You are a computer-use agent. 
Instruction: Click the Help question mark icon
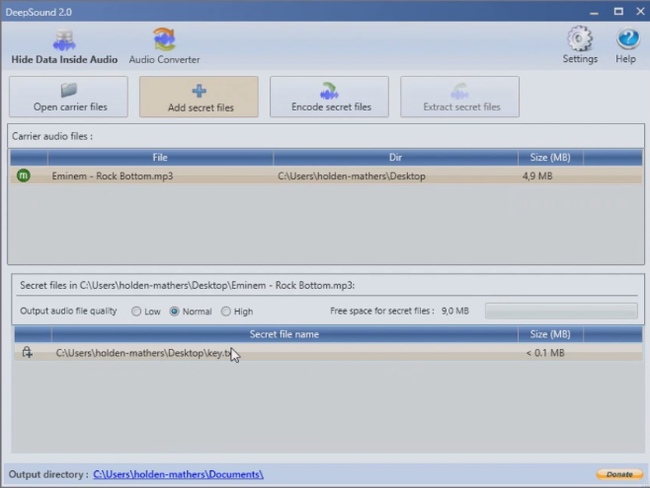pos(626,40)
